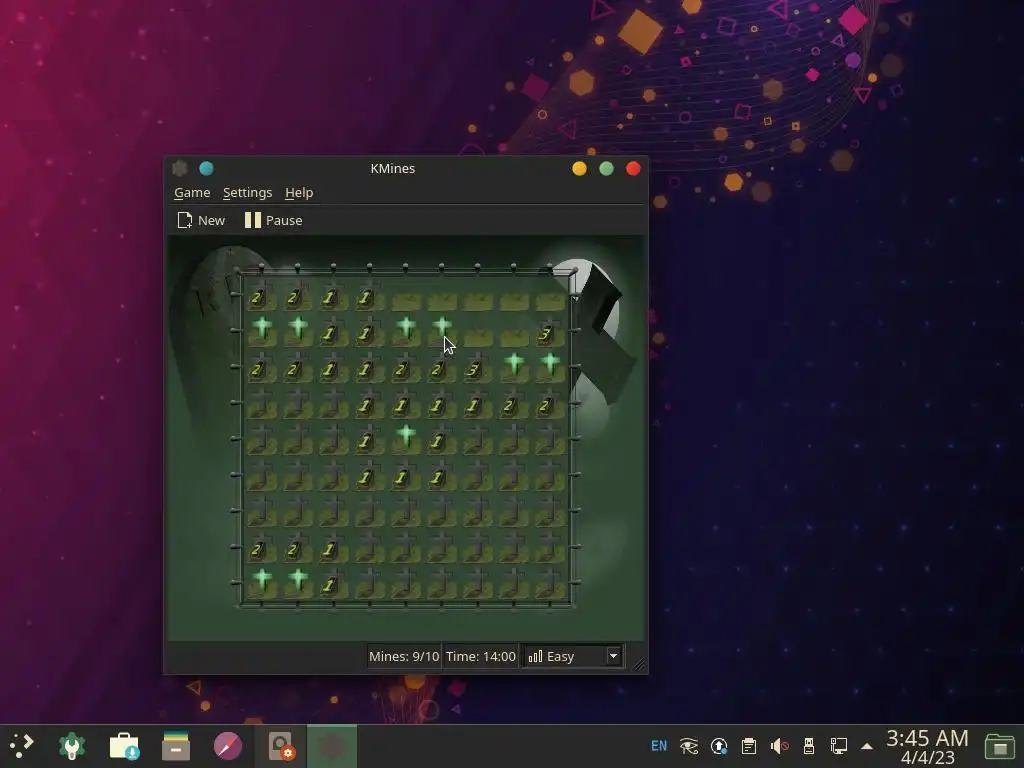Reveal the first covered tile in the fourth row
This screenshot has width=1024, height=768.
[262, 404]
